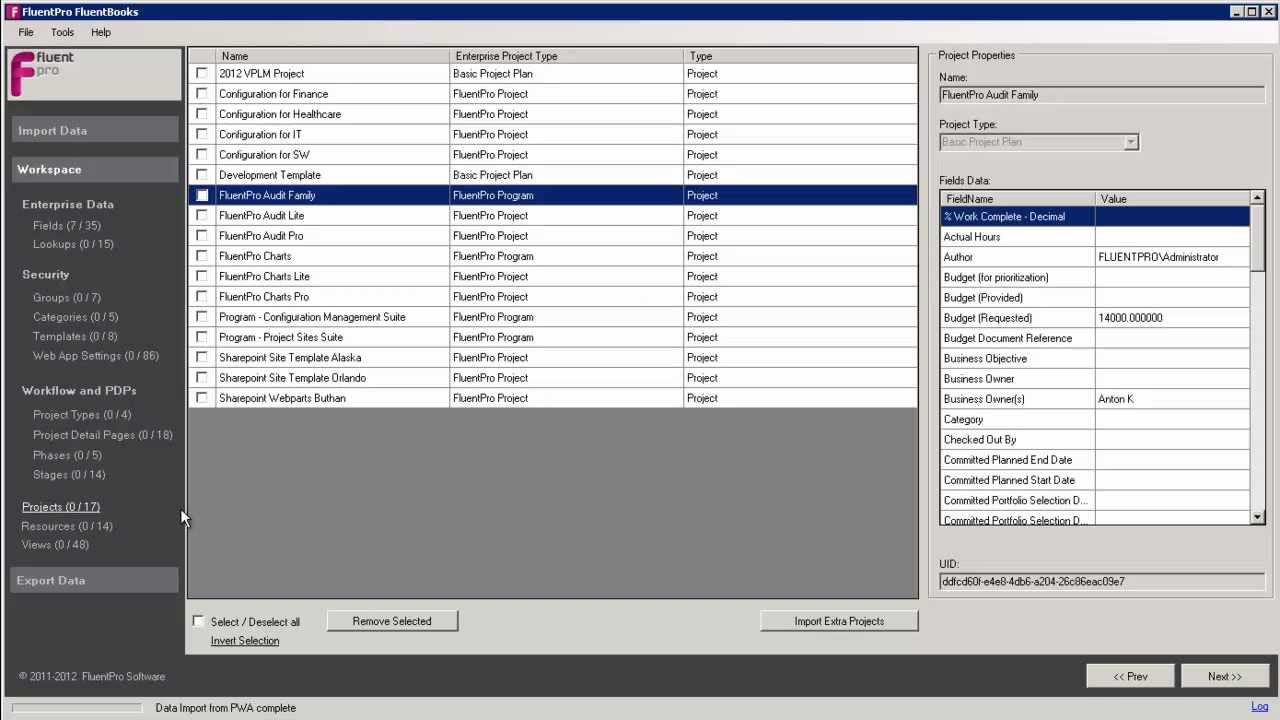
Task: Click the Fields Data scrollbar down arrow
Action: [x=1257, y=517]
